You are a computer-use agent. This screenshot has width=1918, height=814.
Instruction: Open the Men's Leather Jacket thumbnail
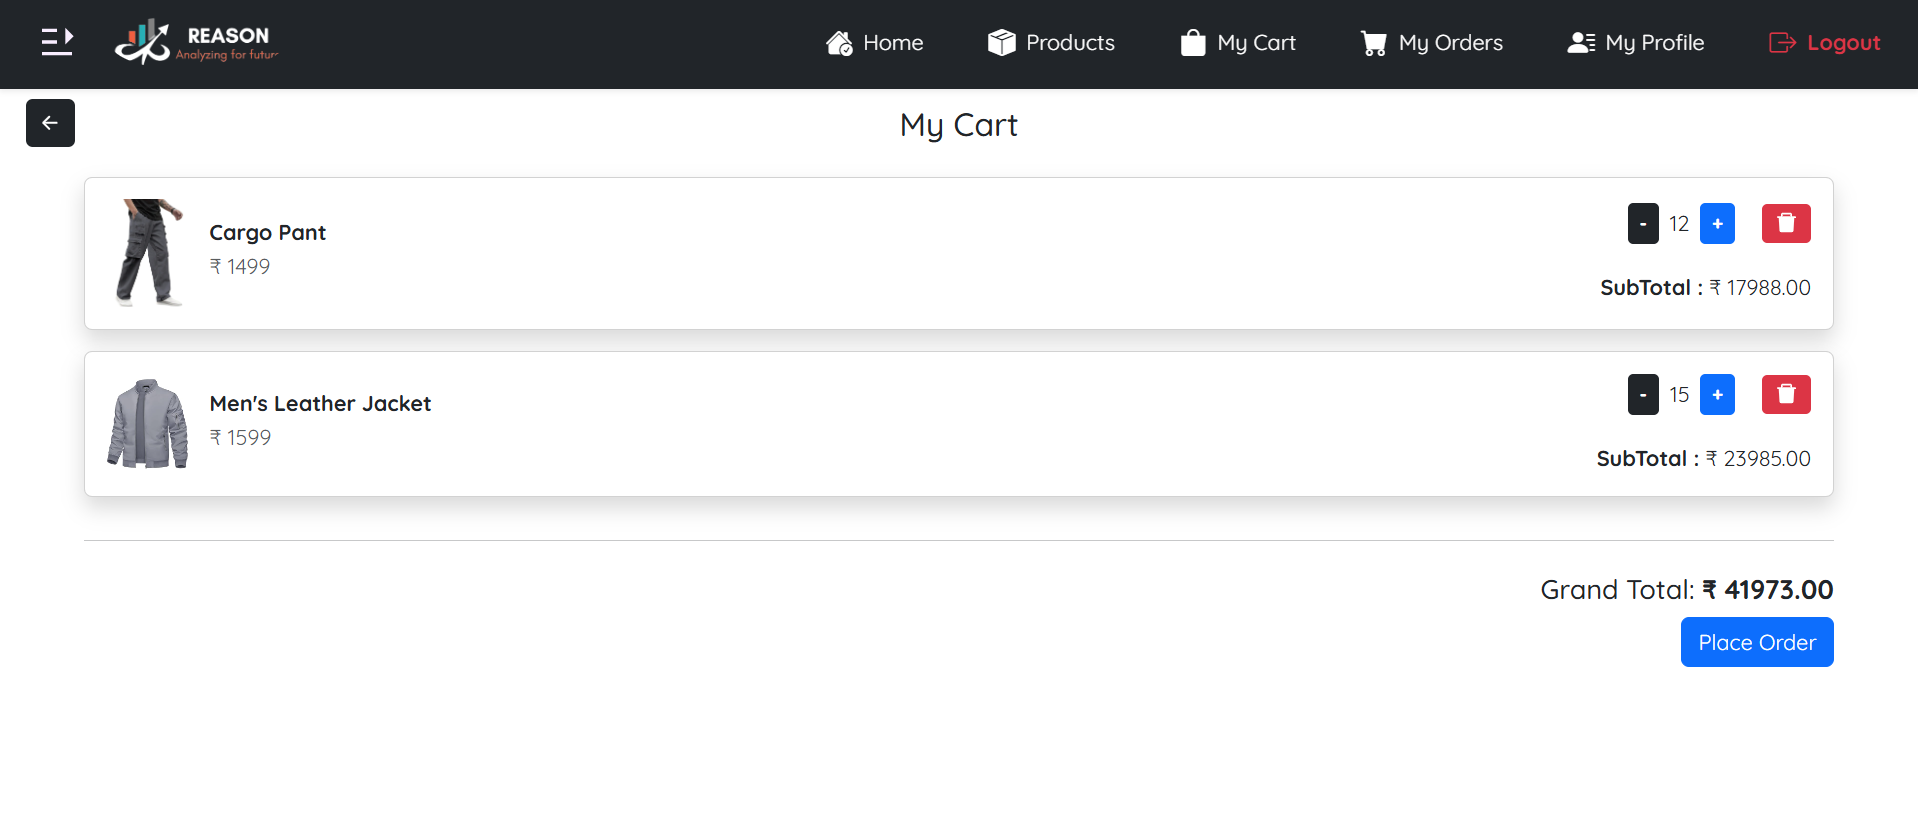(x=148, y=423)
